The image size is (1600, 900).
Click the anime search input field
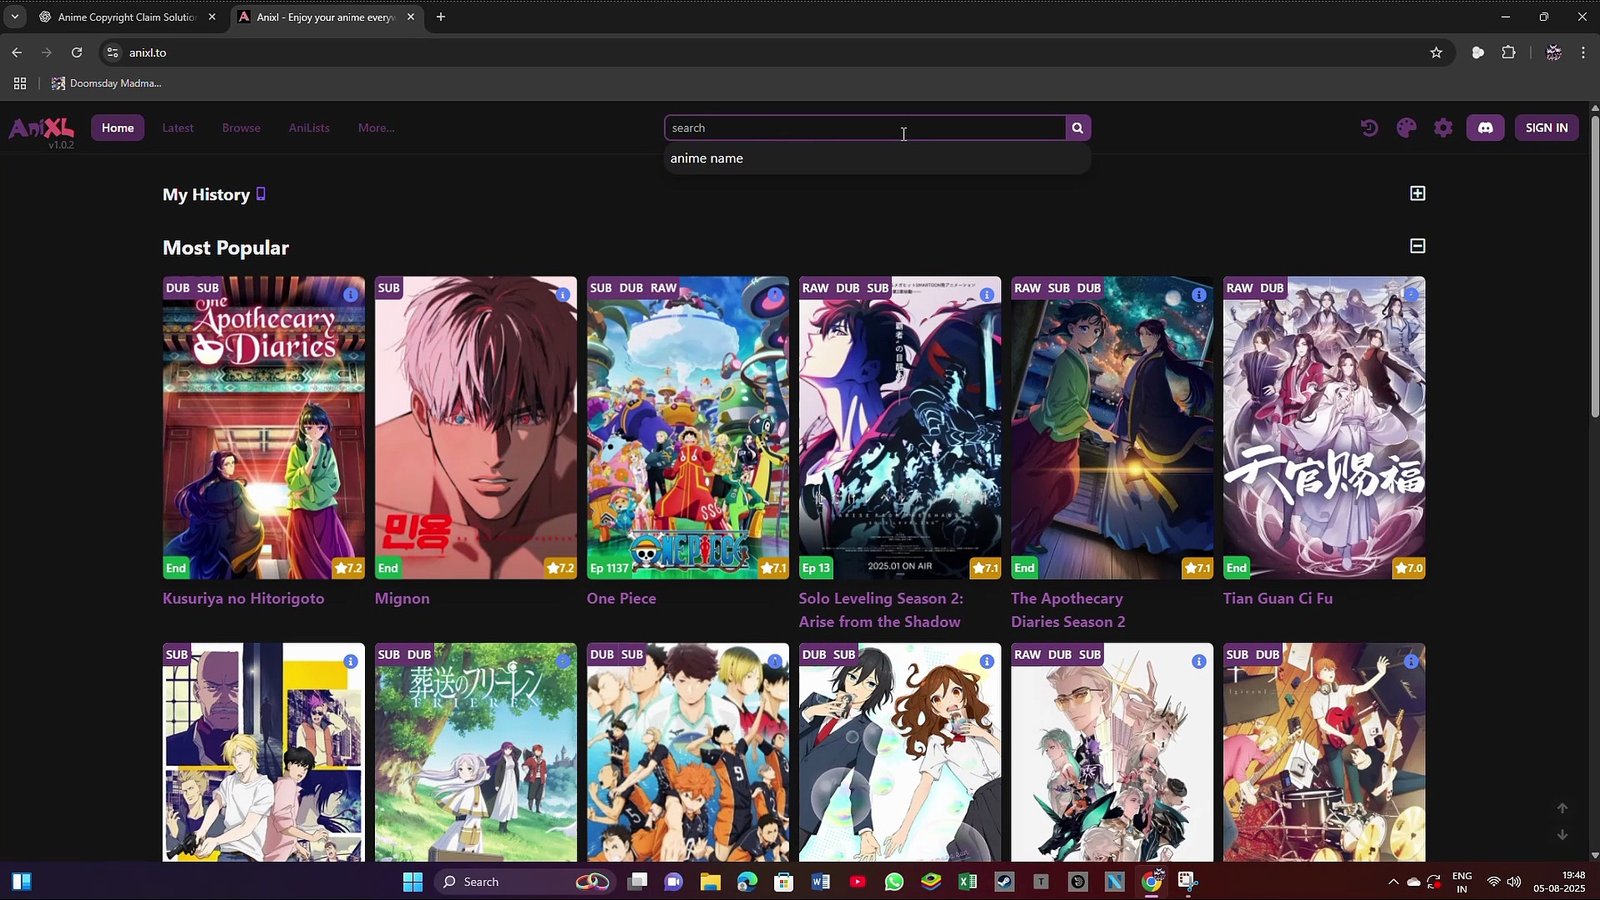pos(865,128)
